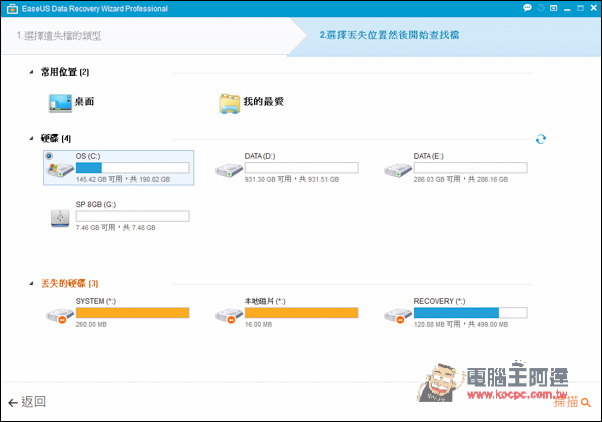Open the feedback chat bubble icon
The width and height of the screenshot is (602, 422).
pos(528,8)
